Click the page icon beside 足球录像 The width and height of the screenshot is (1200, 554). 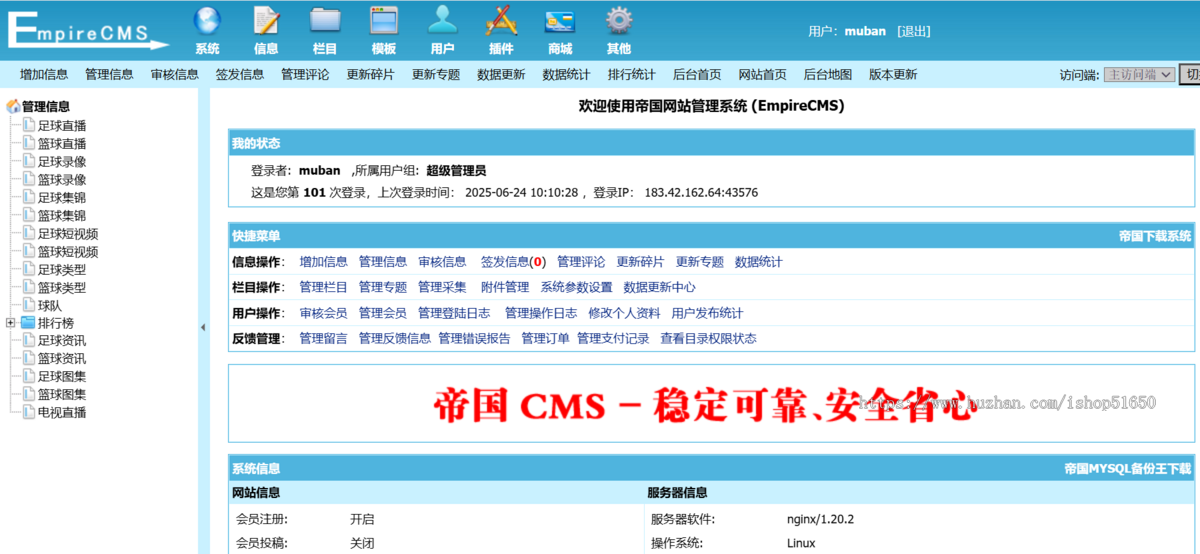(29, 161)
